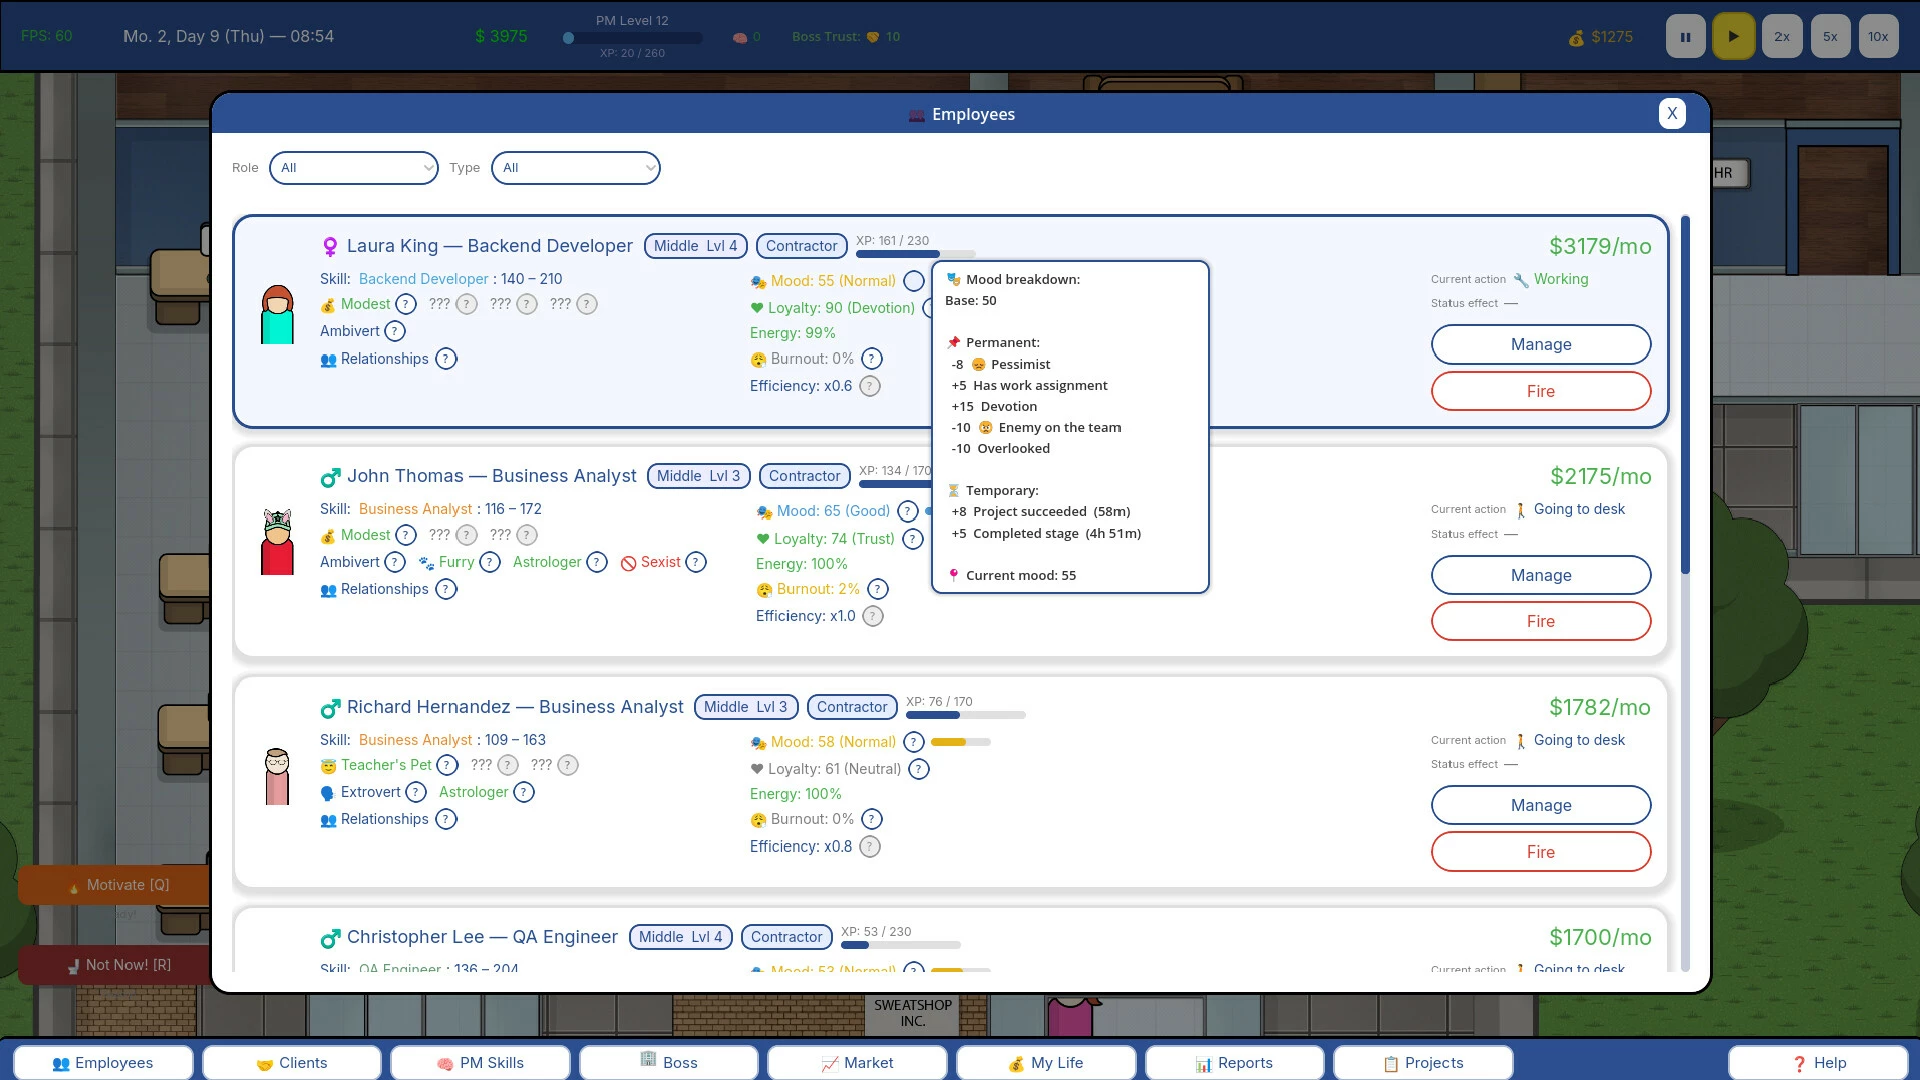Click the play normal speed icon
This screenshot has width=1920, height=1080.
point(1733,37)
